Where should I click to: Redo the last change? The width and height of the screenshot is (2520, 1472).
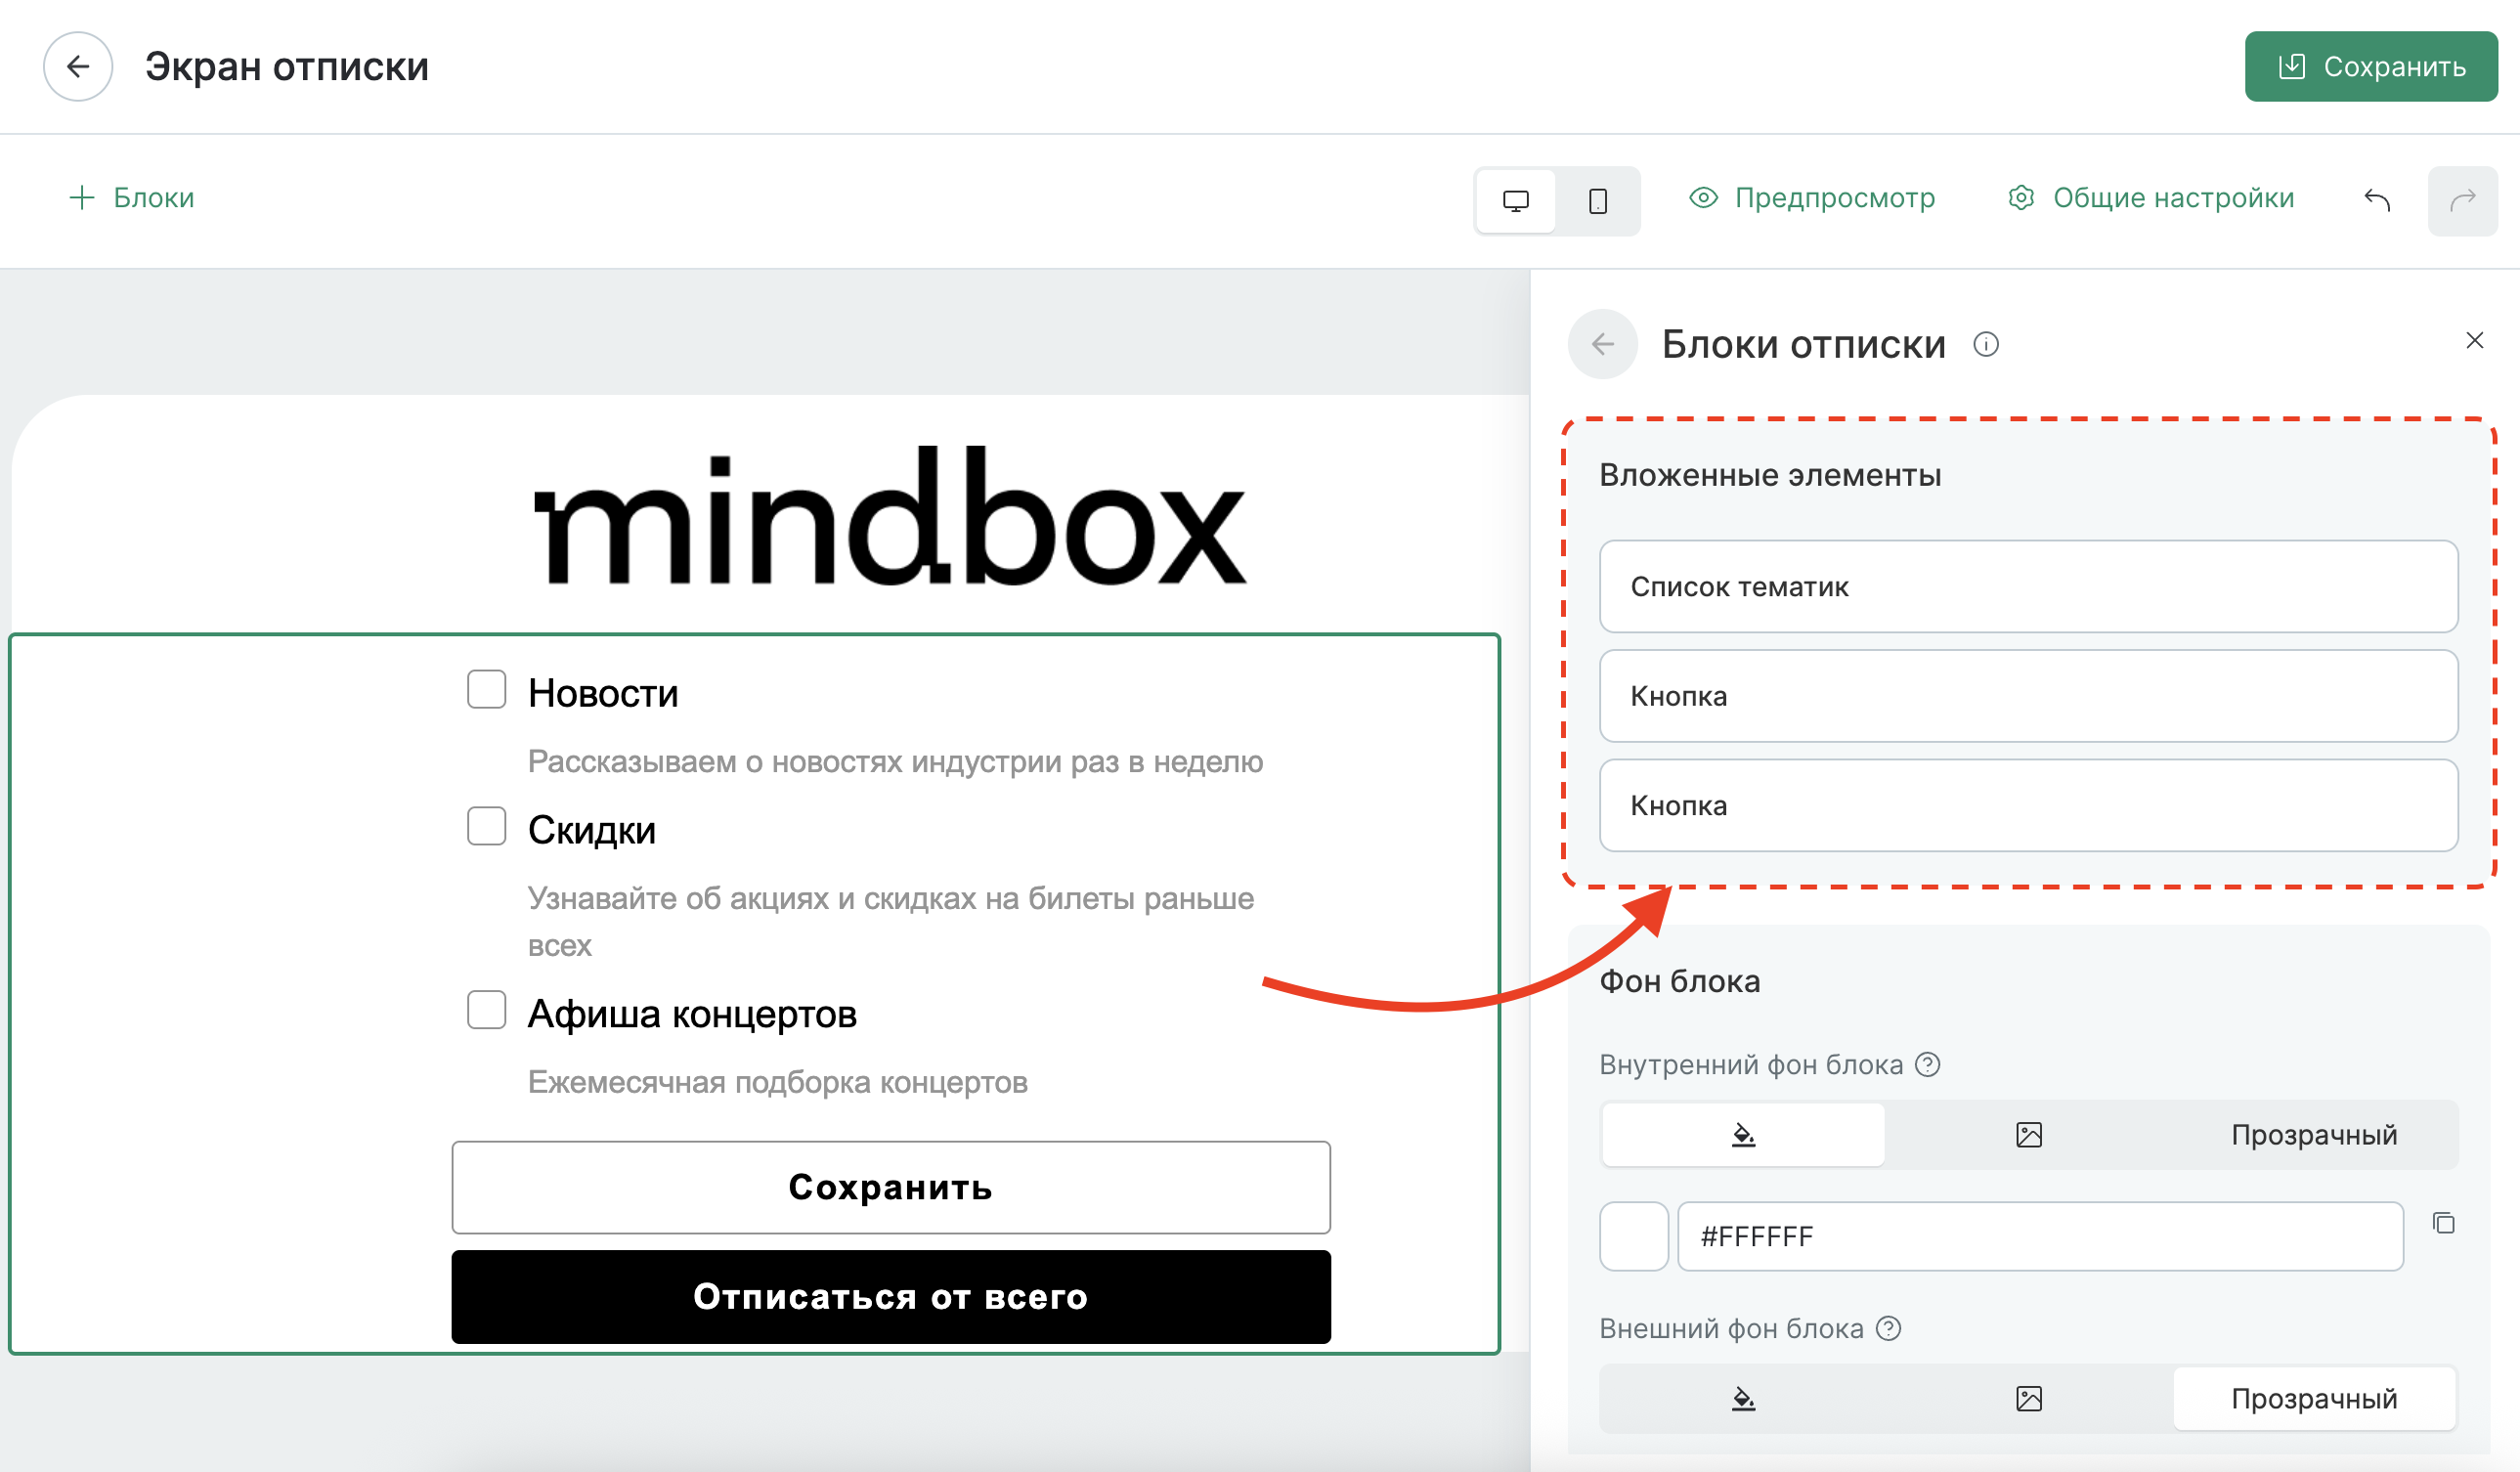pyautogui.click(x=2463, y=200)
